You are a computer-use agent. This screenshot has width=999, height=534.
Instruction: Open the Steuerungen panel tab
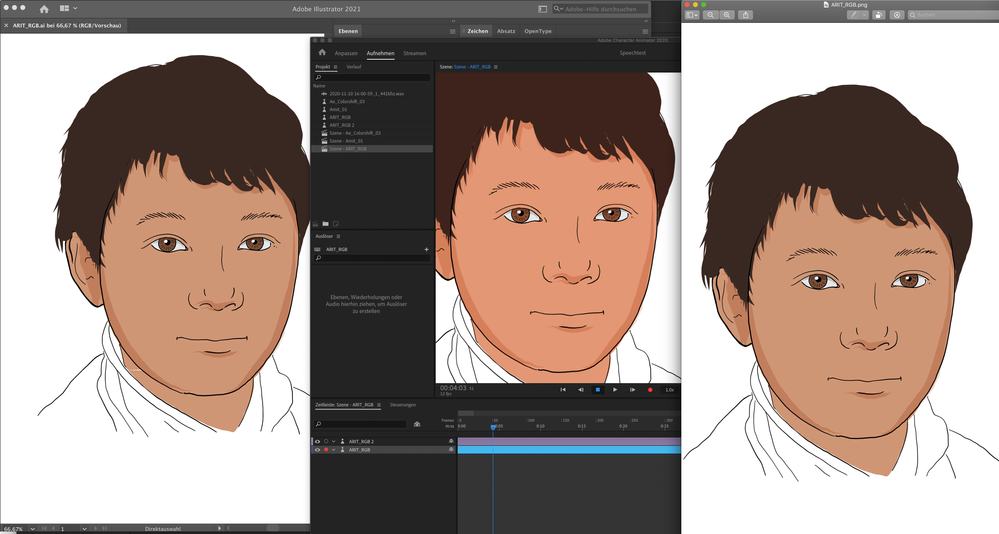(x=403, y=405)
